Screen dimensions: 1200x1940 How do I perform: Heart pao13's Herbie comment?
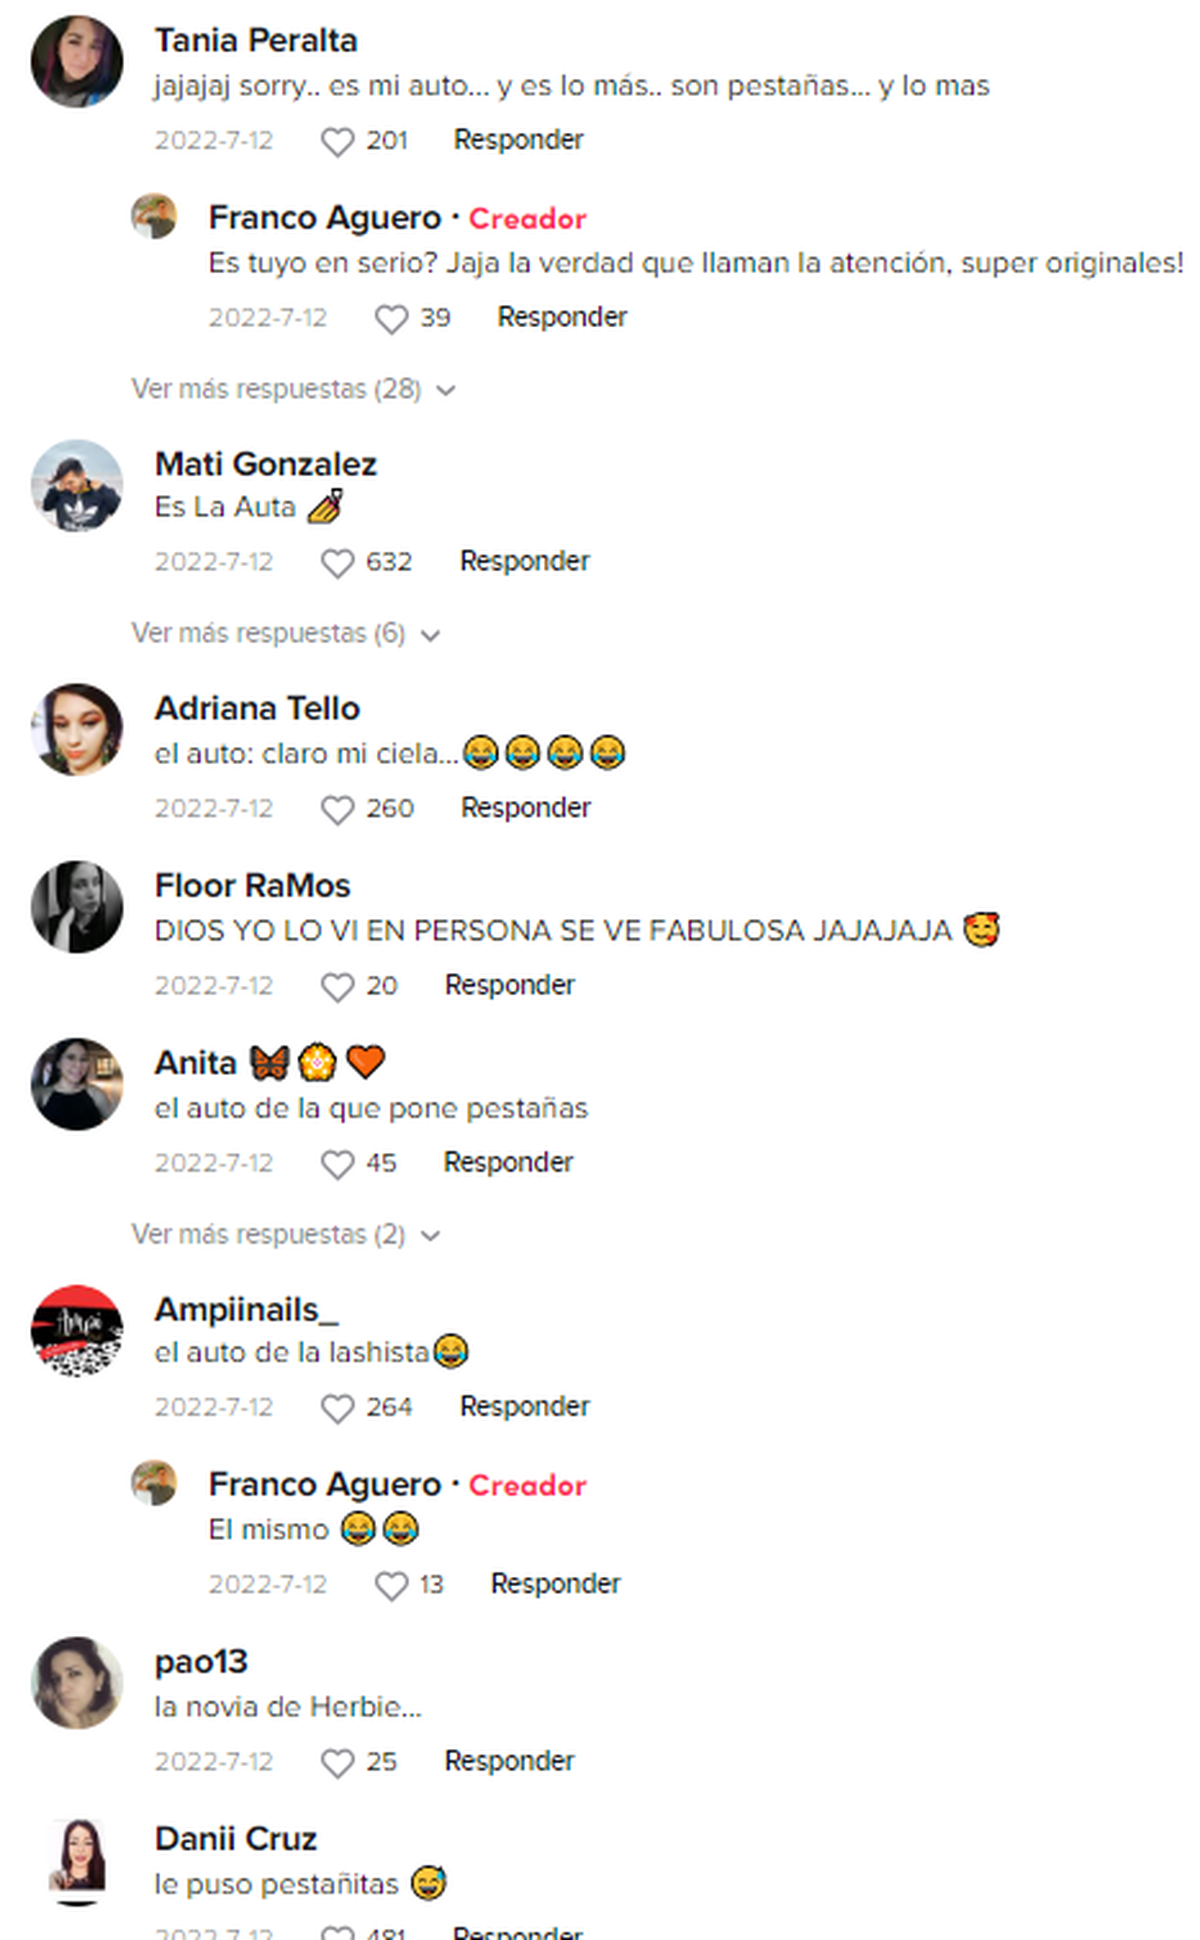[337, 1763]
